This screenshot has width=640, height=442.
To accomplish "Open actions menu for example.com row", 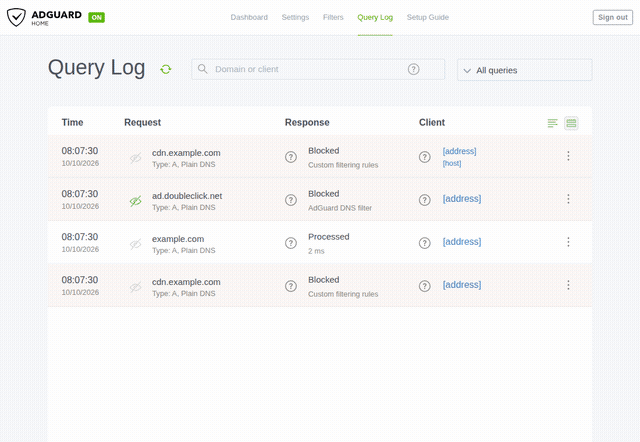I will tap(568, 242).
